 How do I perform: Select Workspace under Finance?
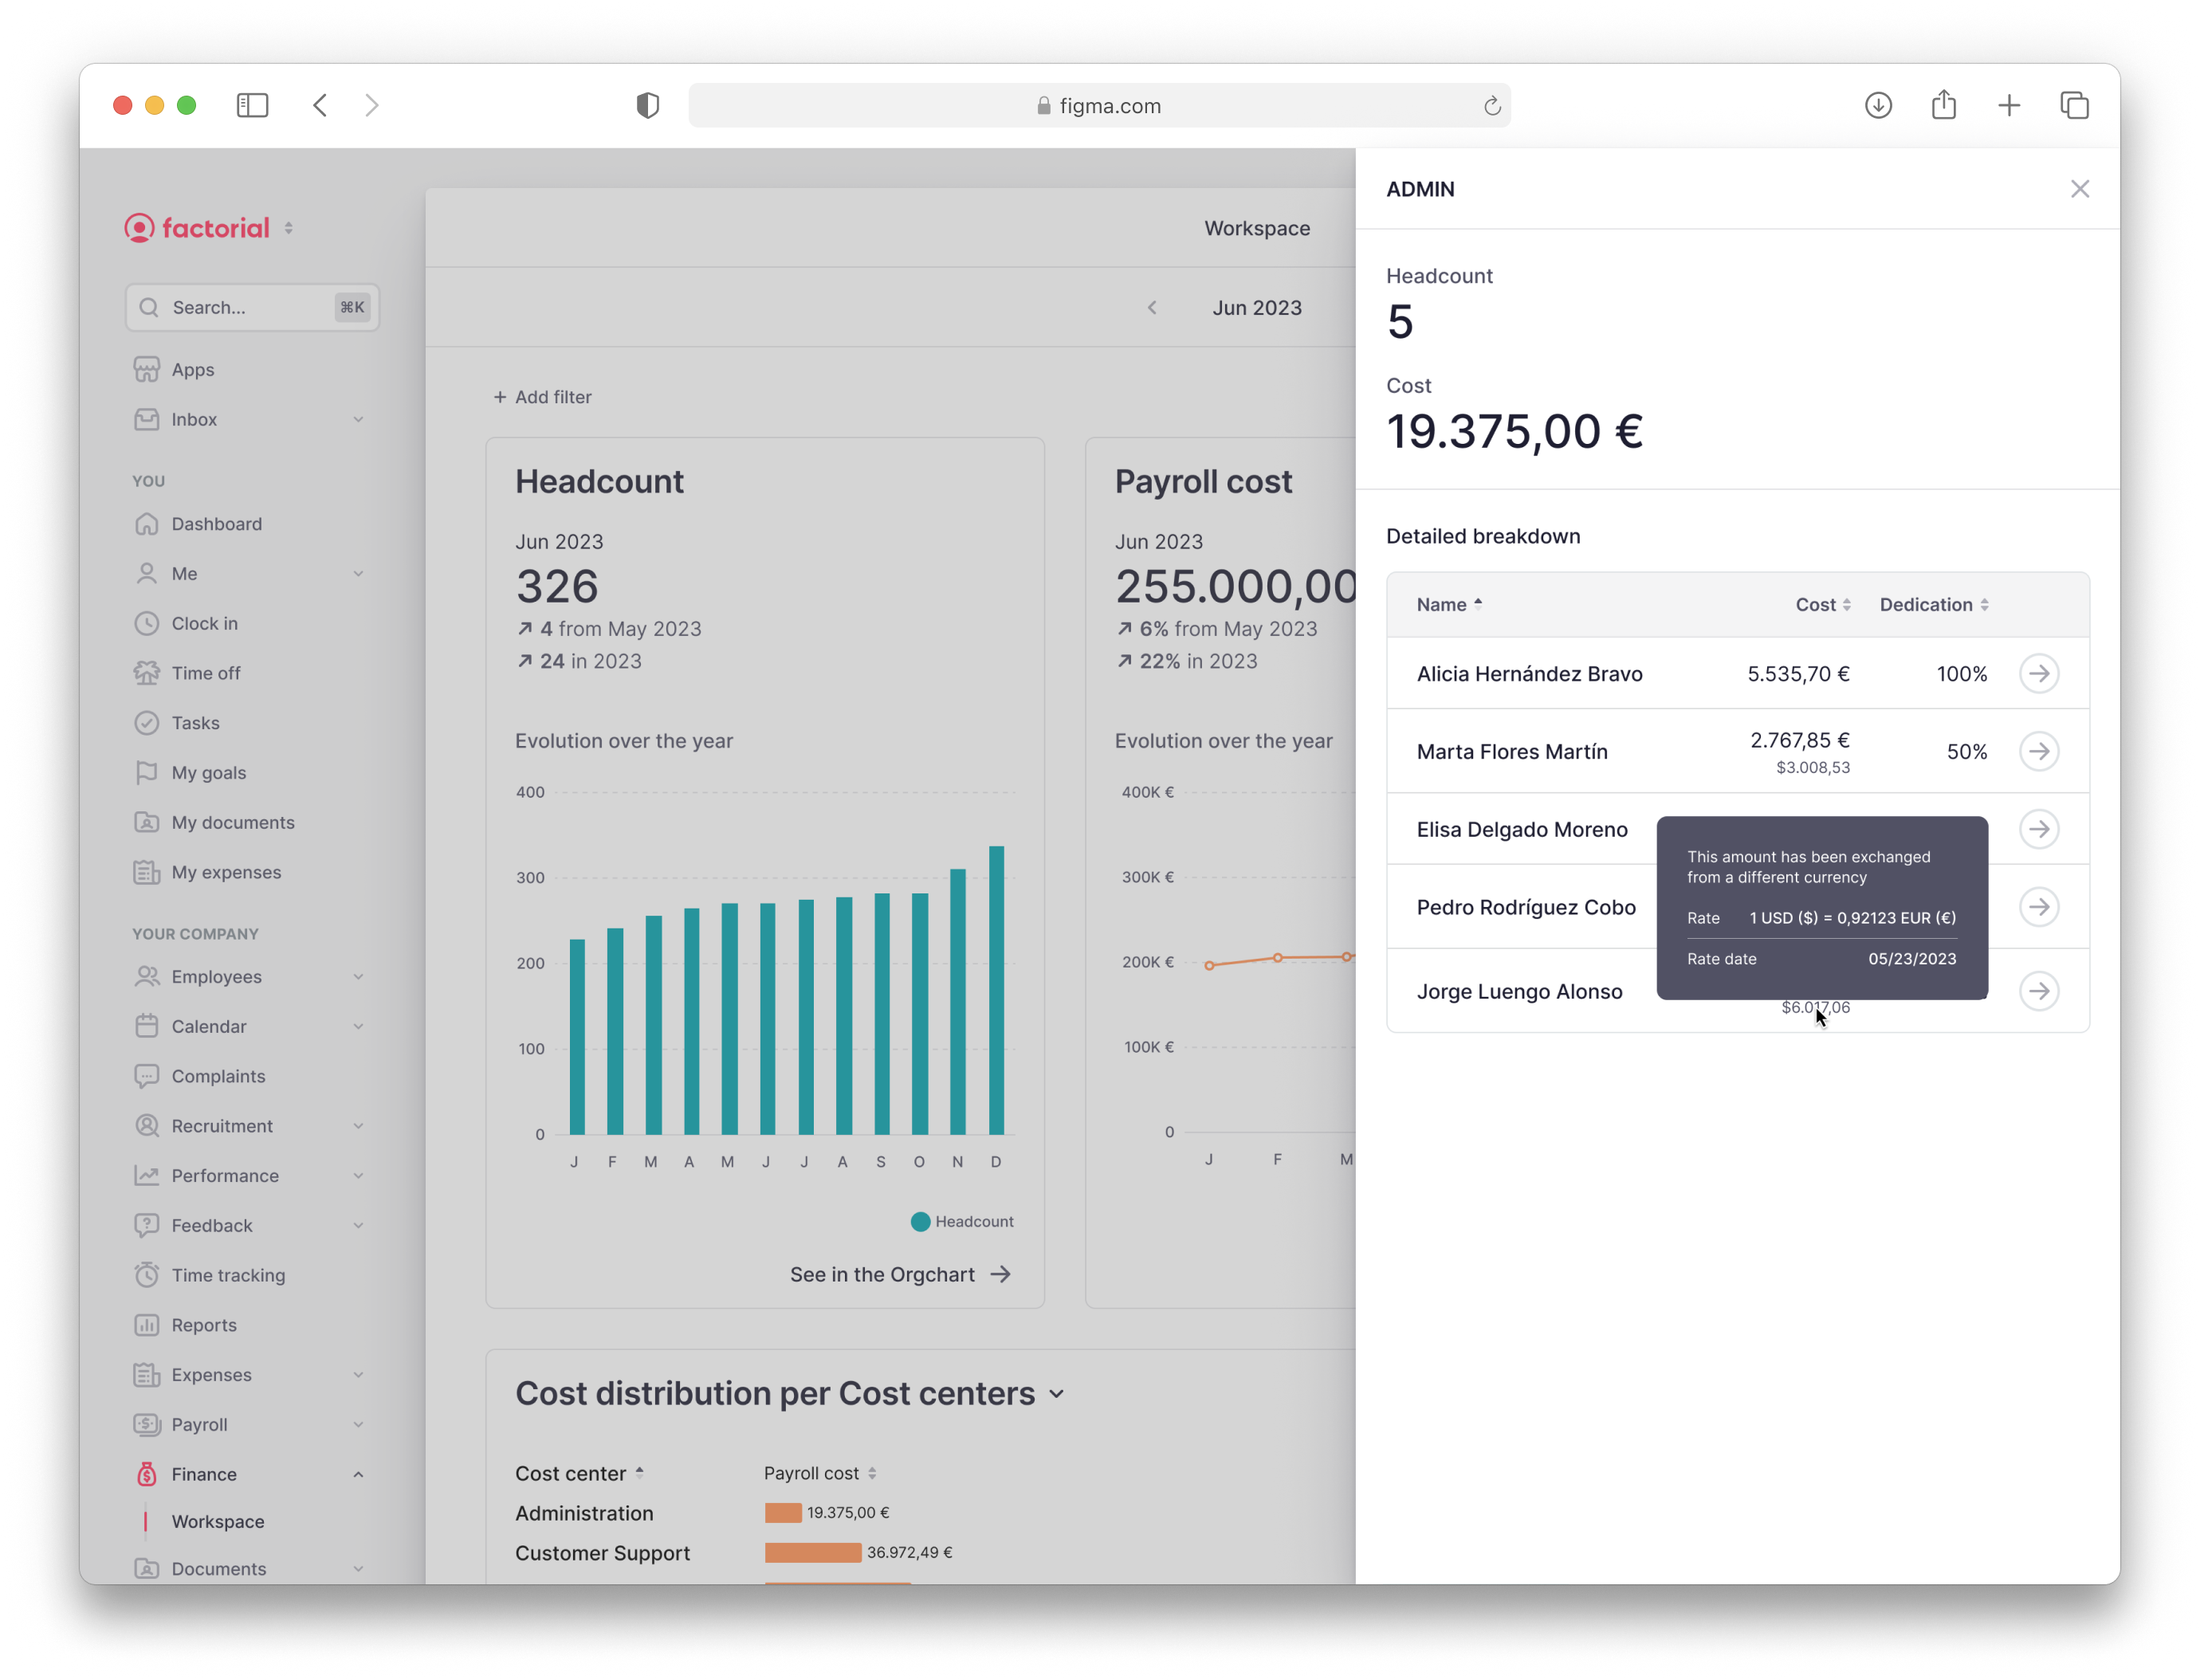pyautogui.click(x=218, y=1521)
